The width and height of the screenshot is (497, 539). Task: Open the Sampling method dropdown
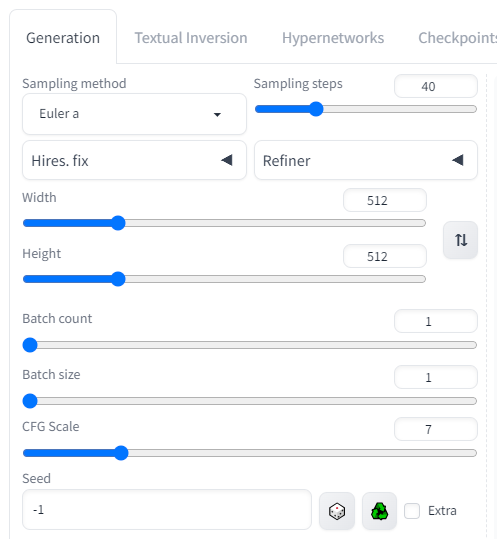[x=134, y=114]
